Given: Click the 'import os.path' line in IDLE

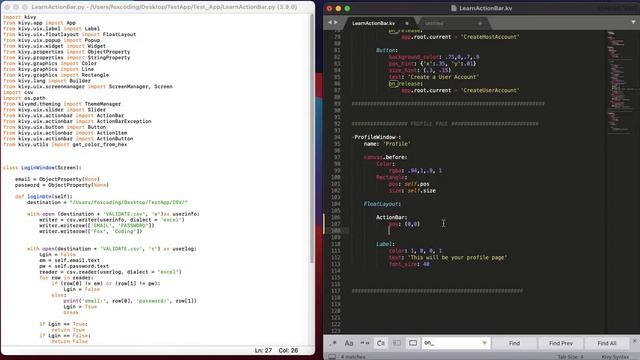Looking at the screenshot, I should click(x=24, y=98).
